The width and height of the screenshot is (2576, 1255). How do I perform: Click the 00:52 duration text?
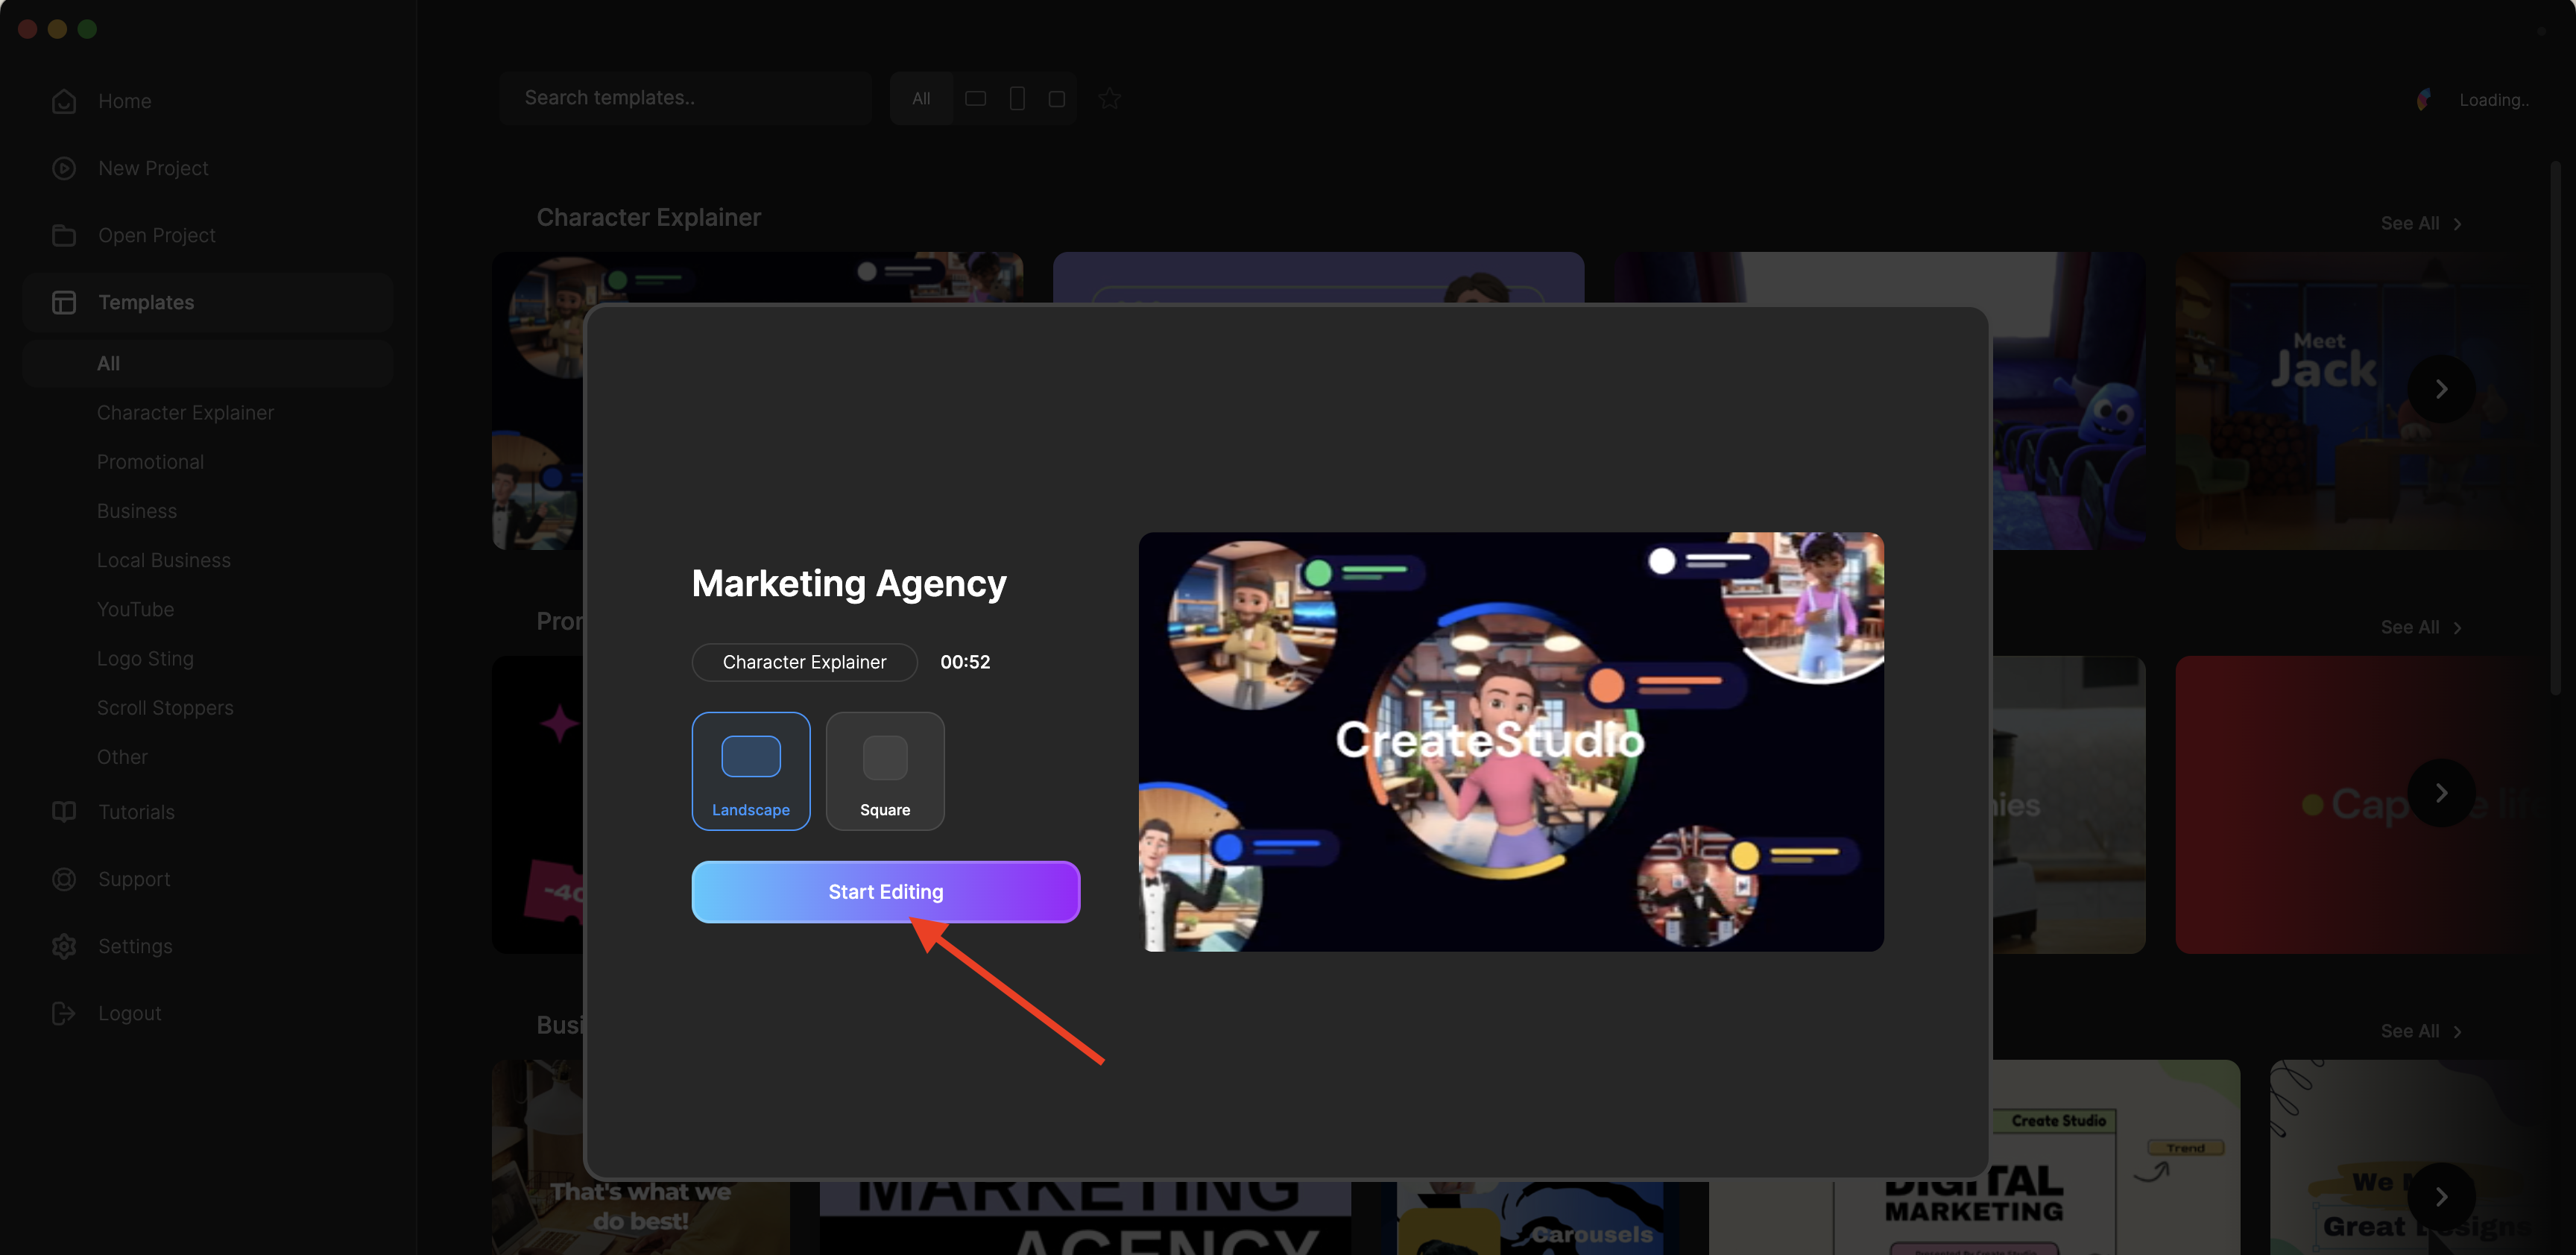click(x=965, y=662)
